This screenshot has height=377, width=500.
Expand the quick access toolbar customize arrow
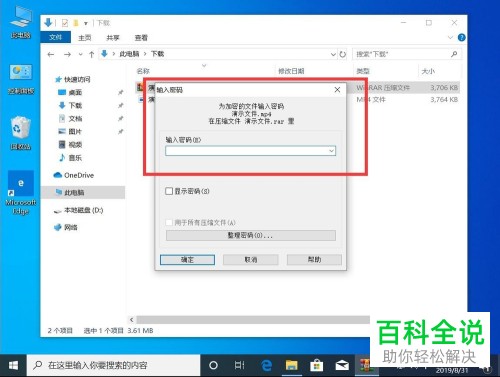tap(86, 23)
